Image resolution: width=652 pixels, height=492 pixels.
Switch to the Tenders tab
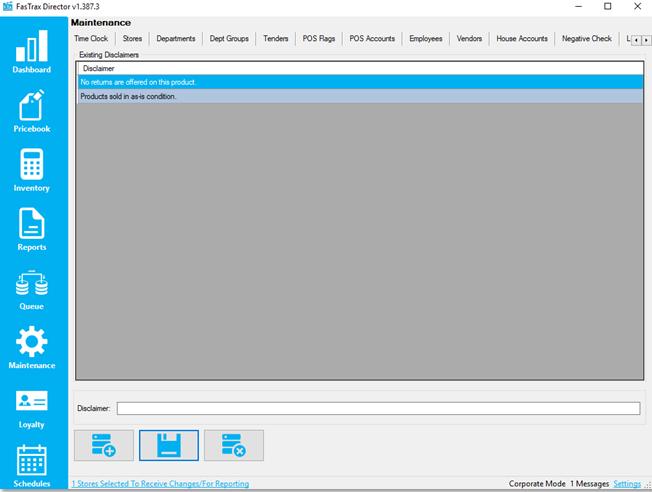(x=276, y=39)
